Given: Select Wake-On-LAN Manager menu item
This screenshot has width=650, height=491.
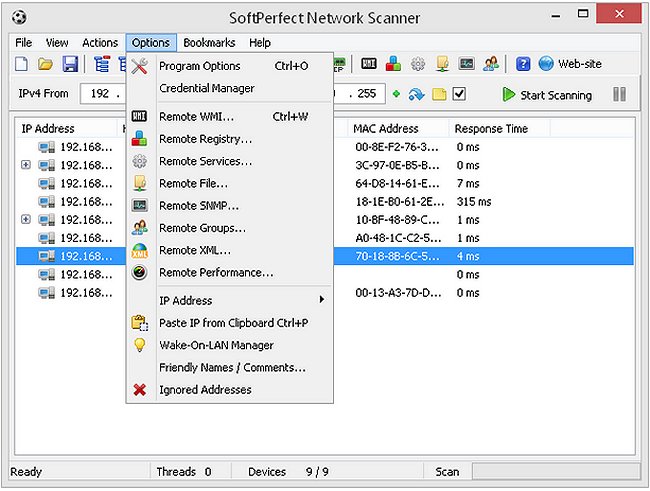Looking at the screenshot, I should (x=216, y=345).
